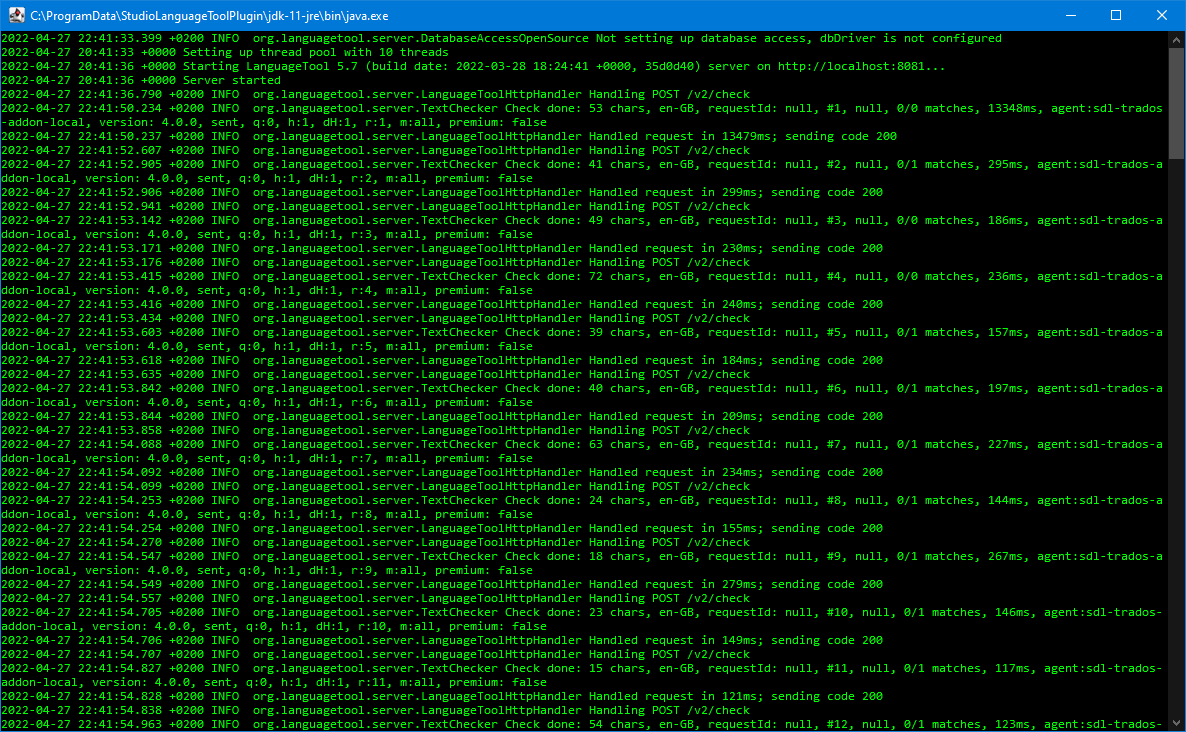Minimize the java.exe console window
Image resolution: width=1186 pixels, height=732 pixels.
tap(1070, 15)
